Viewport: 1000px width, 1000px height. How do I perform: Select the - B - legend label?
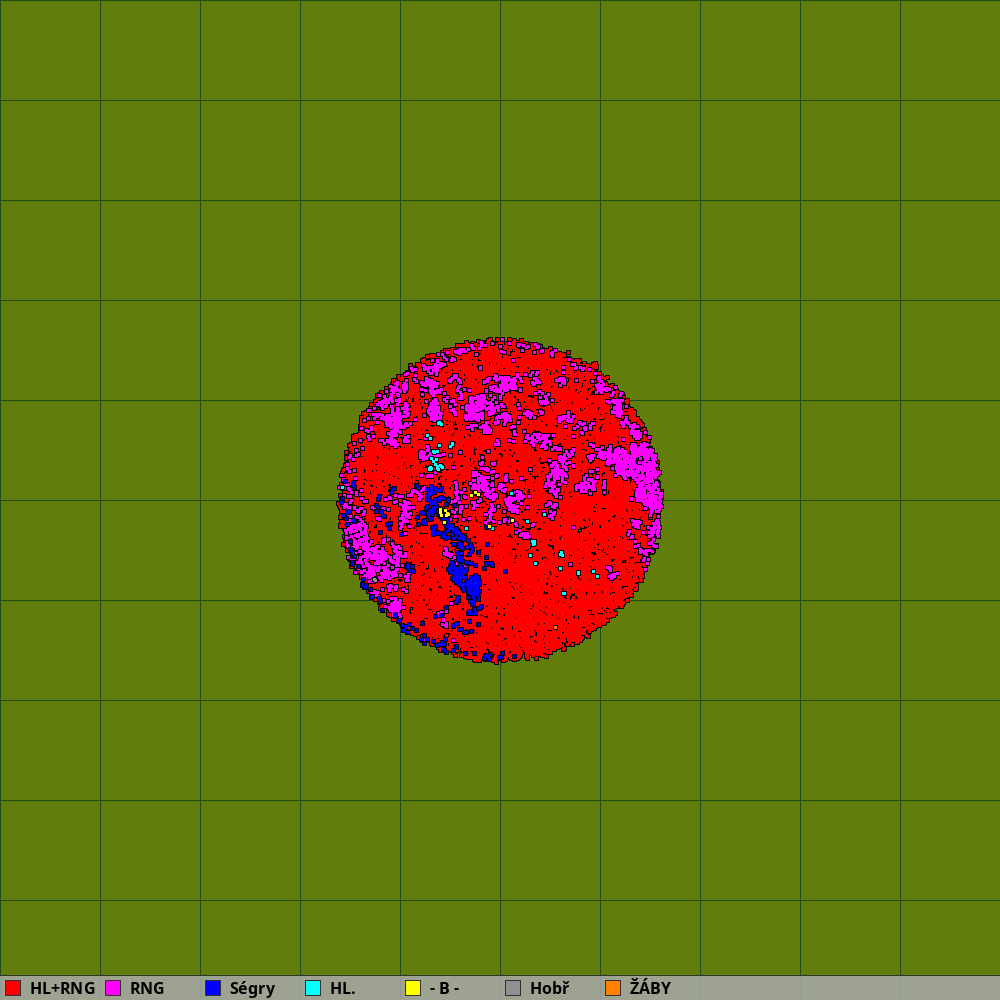444,988
